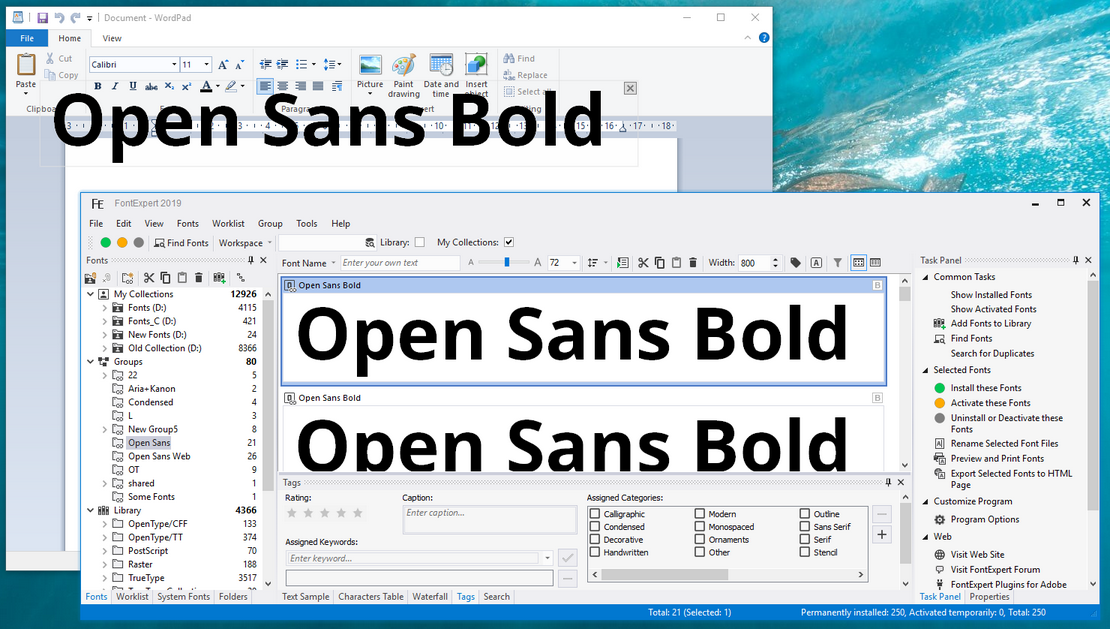
Task: Check the Decorative category checkbox
Action: 595,539
